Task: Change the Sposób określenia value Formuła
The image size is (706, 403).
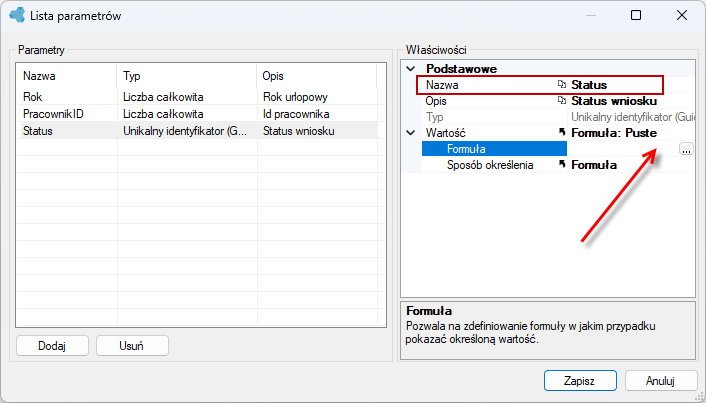Action: pos(594,165)
